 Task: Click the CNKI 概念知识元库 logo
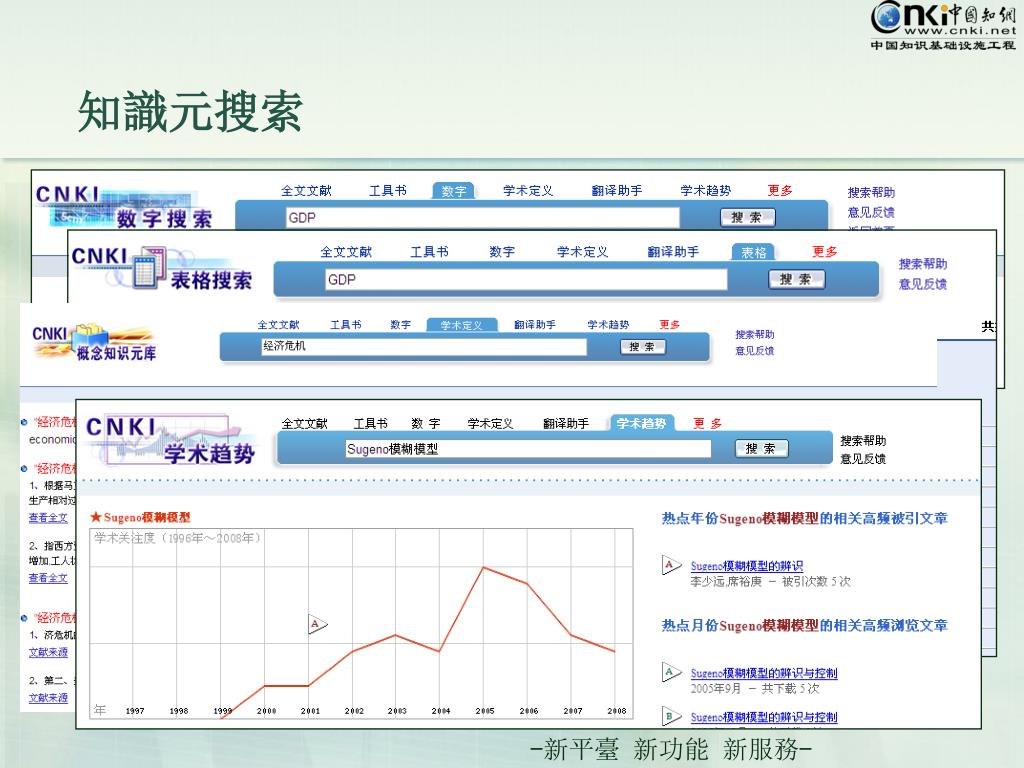pyautogui.click(x=94, y=343)
